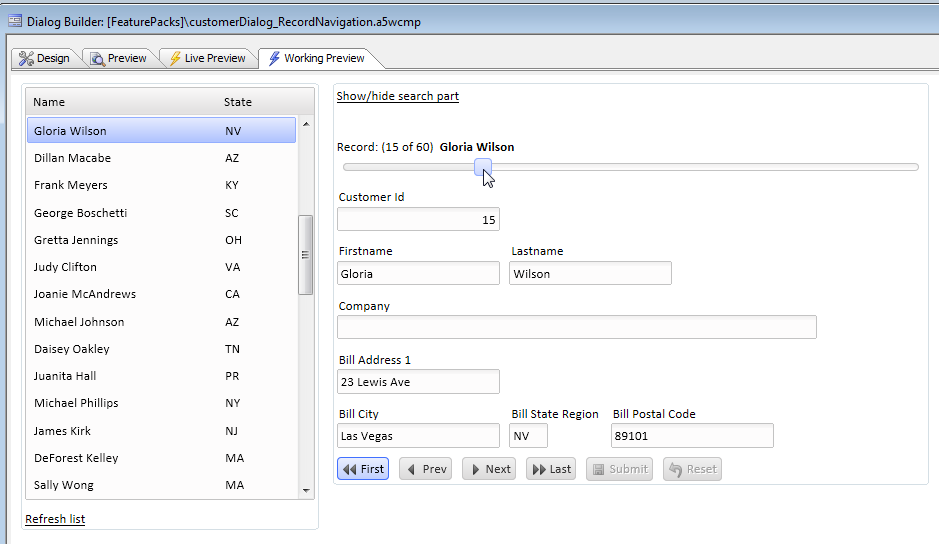Select the DeForest Kelley row
The width and height of the screenshot is (939, 544).
coord(162,458)
